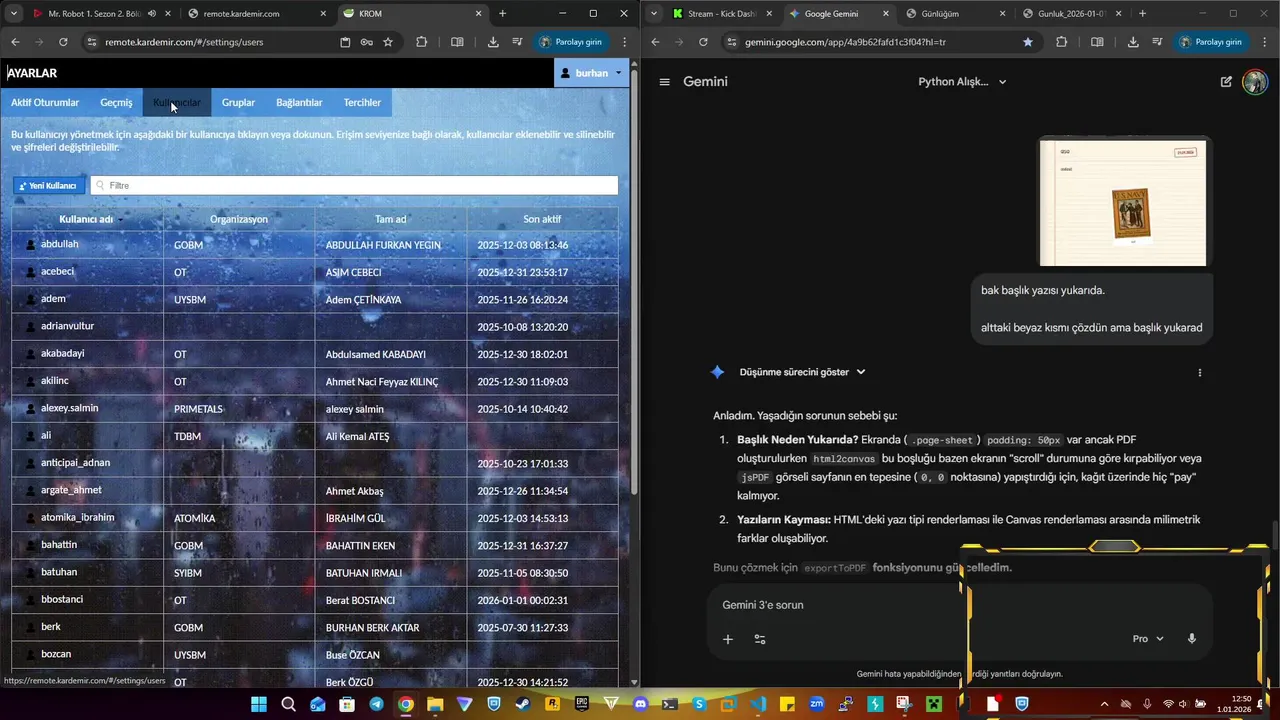Open Discord from the taskbar
This screenshot has height=720, width=1280.
point(640,704)
